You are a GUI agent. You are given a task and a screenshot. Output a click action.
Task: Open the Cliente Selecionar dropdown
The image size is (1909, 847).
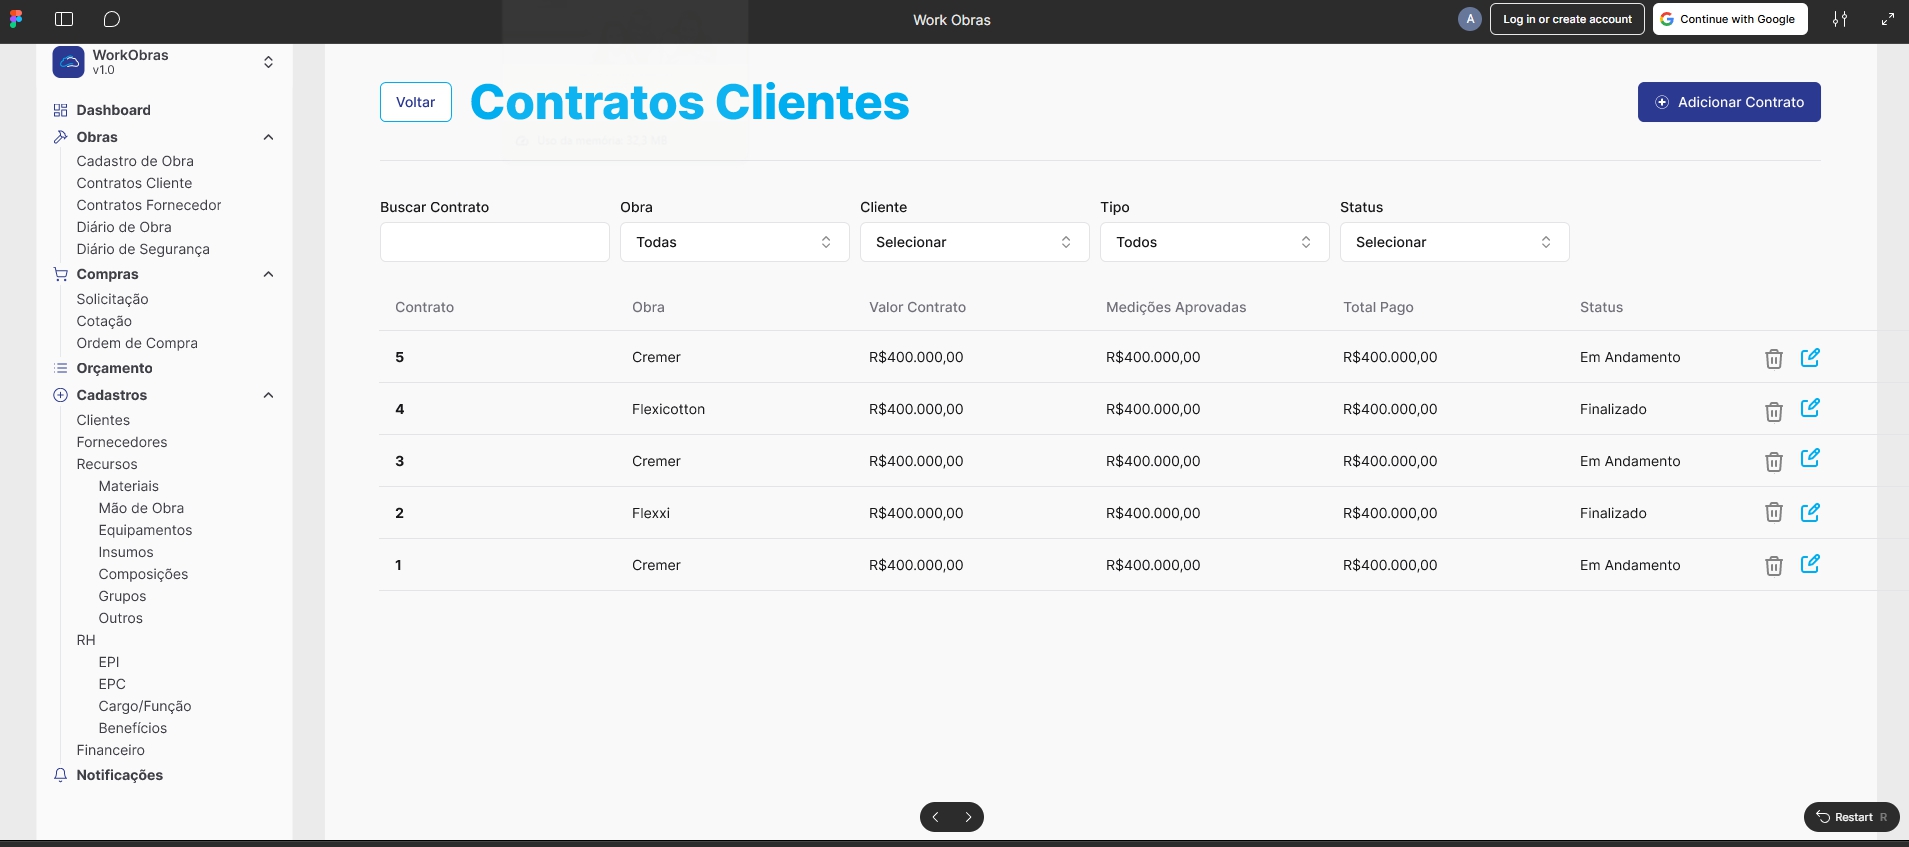[974, 242]
